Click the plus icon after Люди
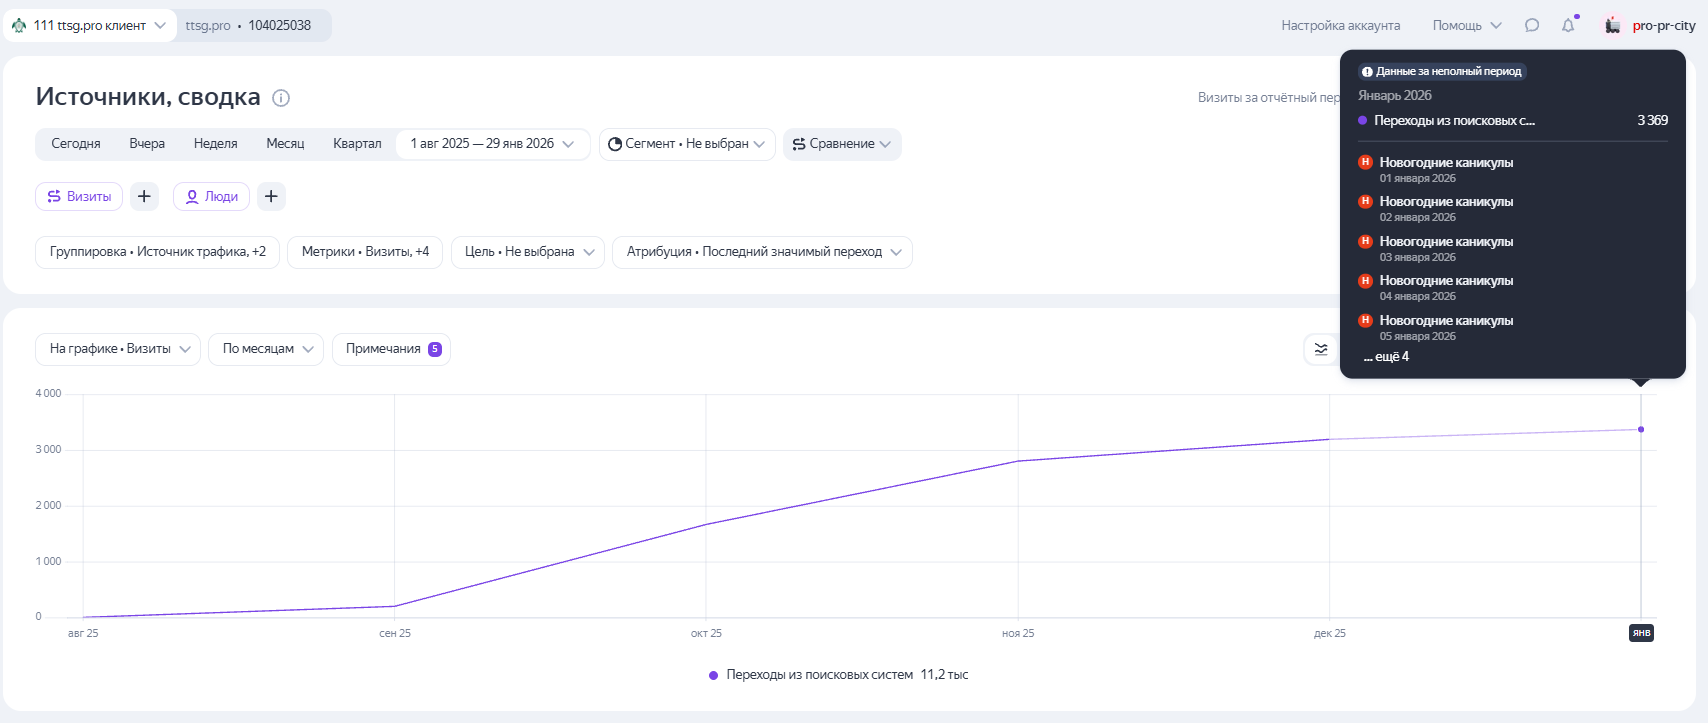 271,197
